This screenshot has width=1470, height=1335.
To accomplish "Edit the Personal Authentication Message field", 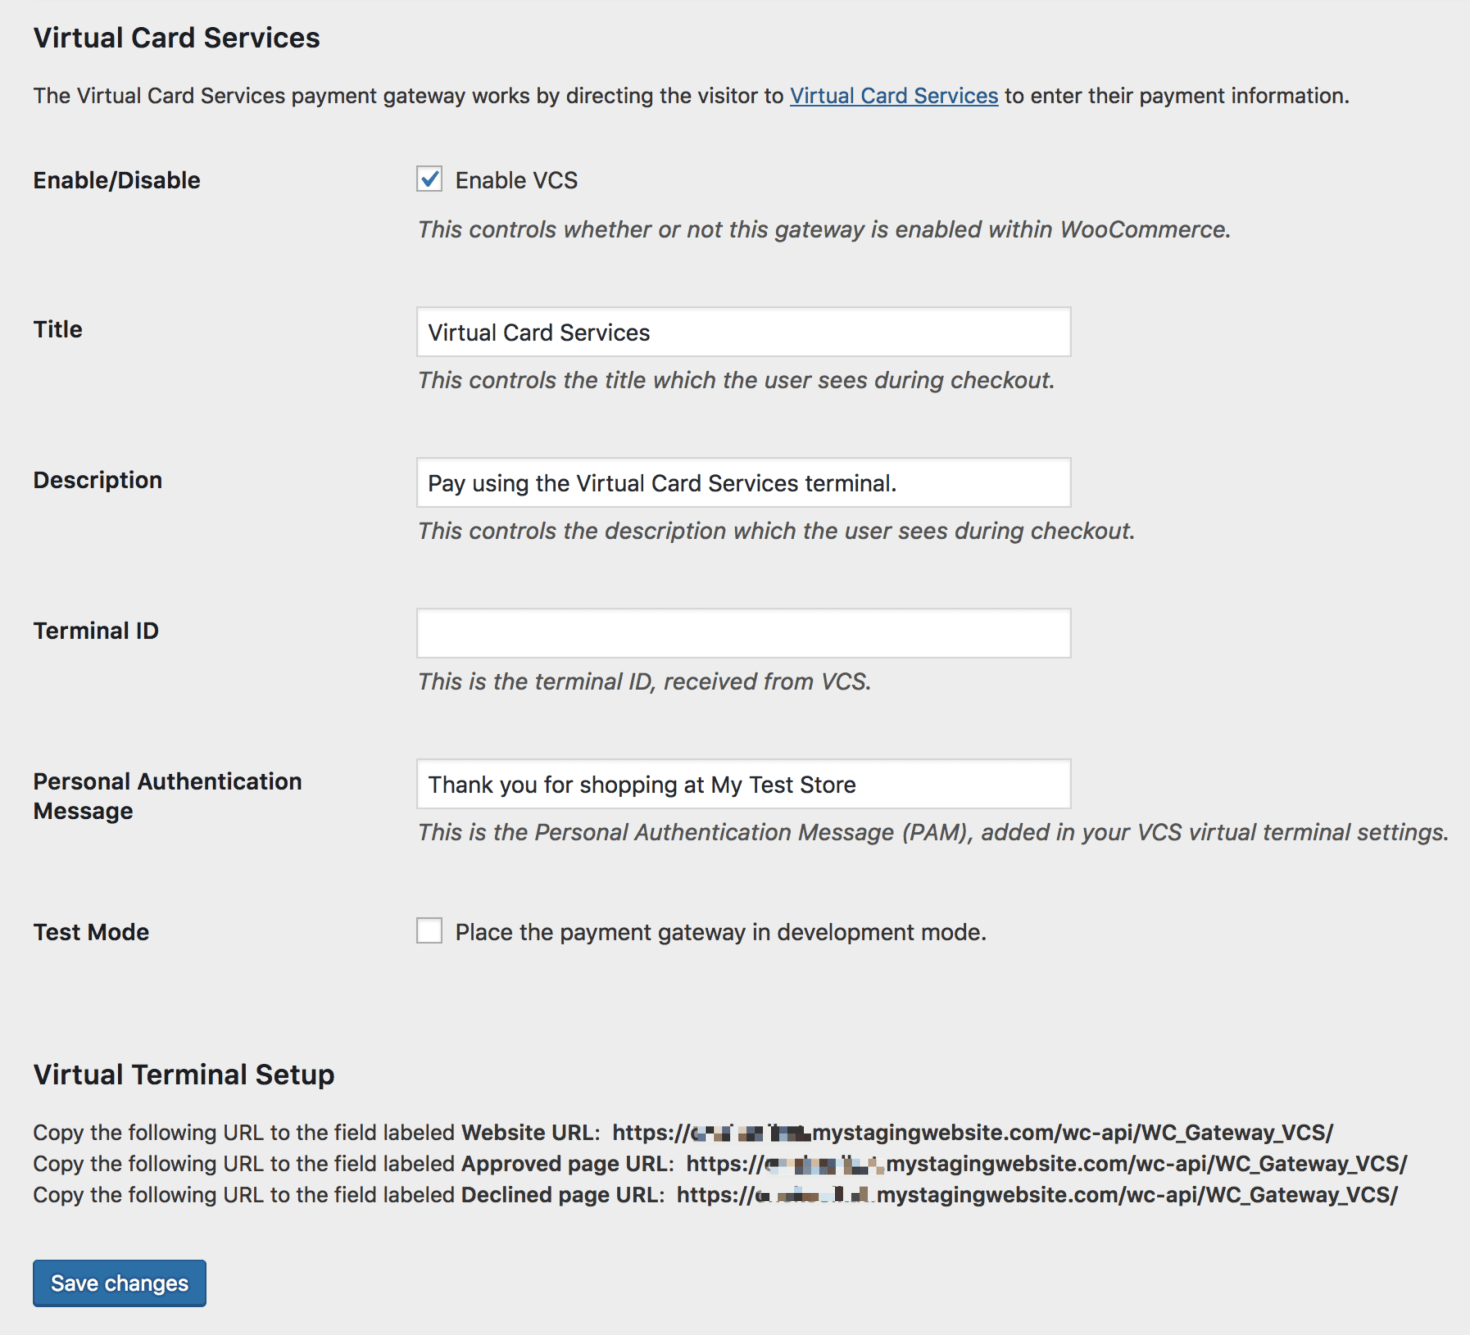I will point(742,784).
